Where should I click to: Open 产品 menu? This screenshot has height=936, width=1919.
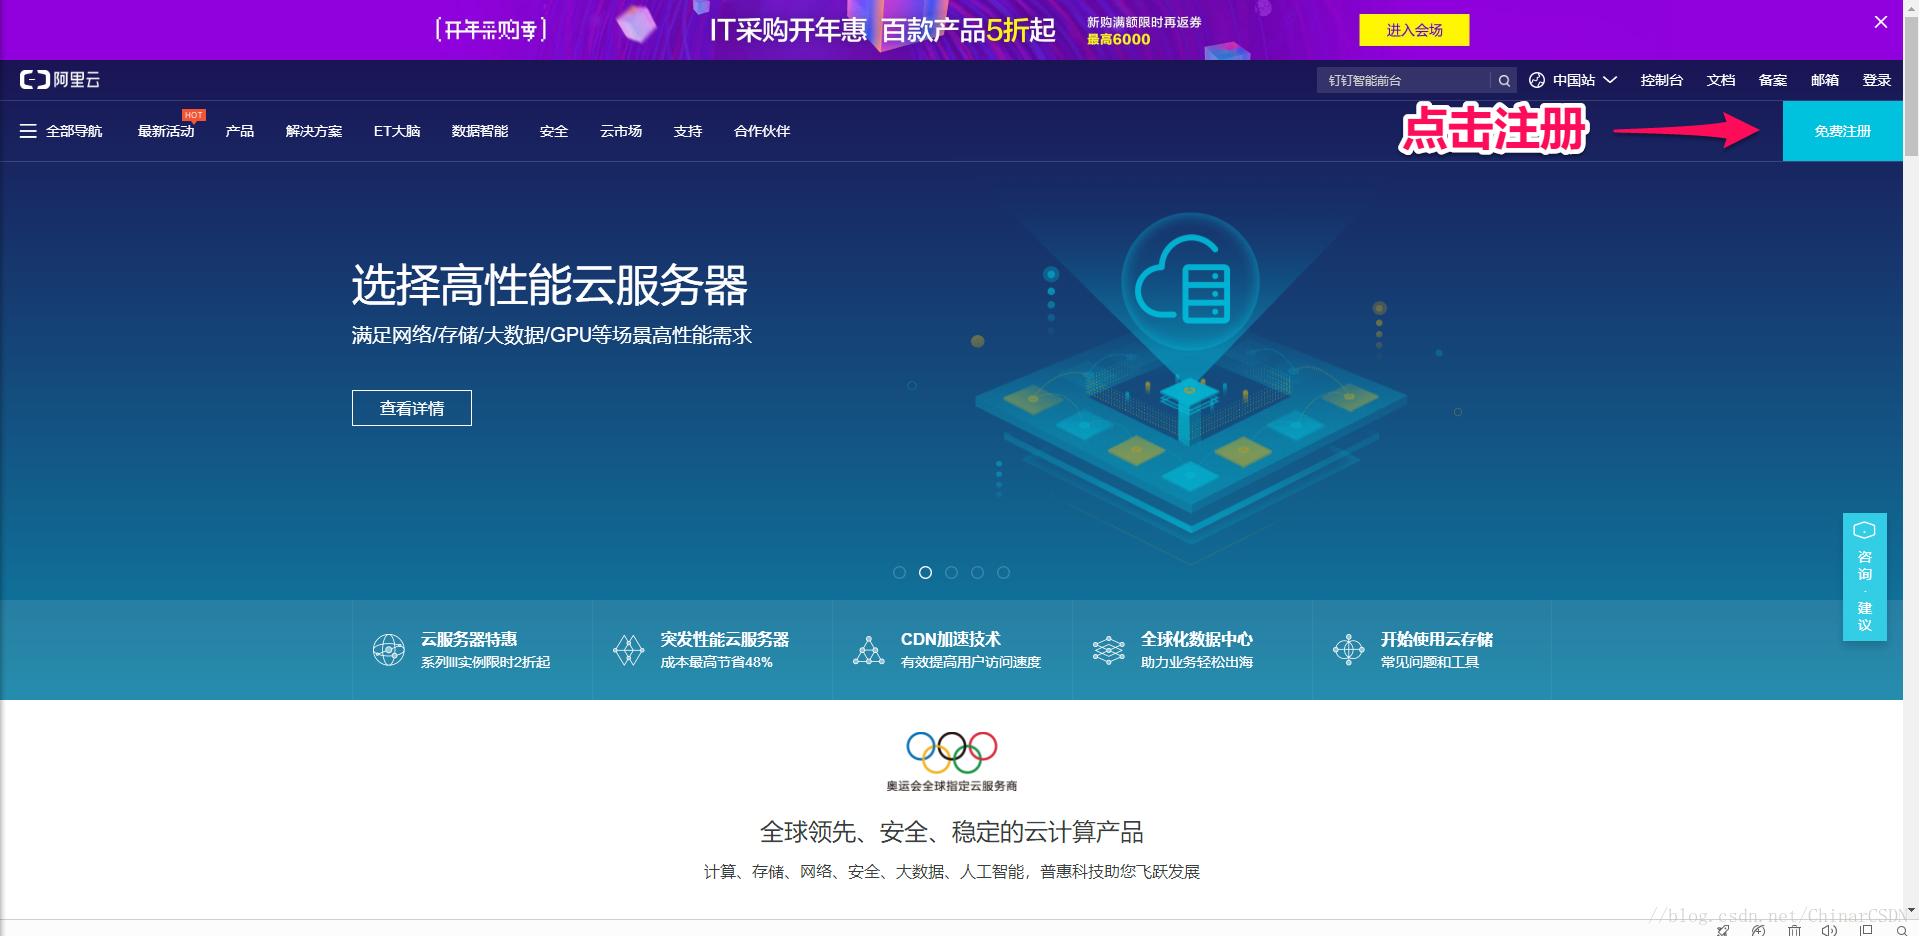[x=240, y=131]
